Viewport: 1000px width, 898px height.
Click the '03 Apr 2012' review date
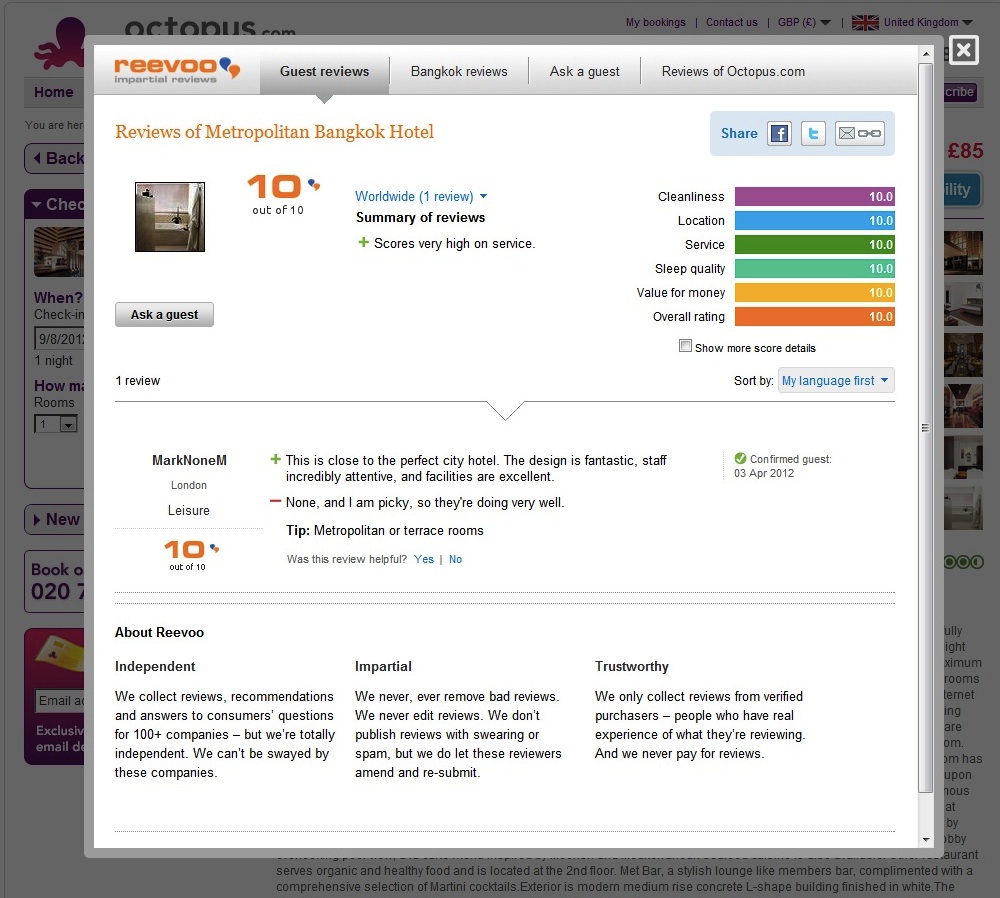(764, 473)
